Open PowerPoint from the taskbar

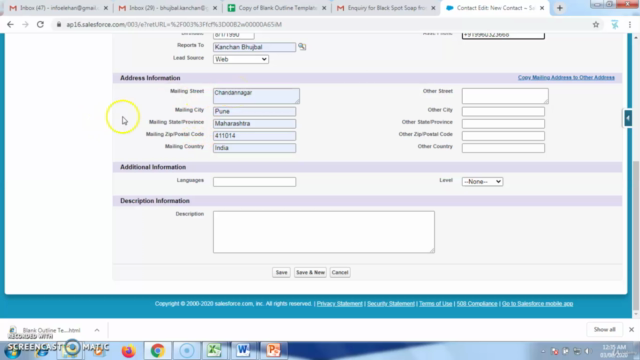[273, 350]
